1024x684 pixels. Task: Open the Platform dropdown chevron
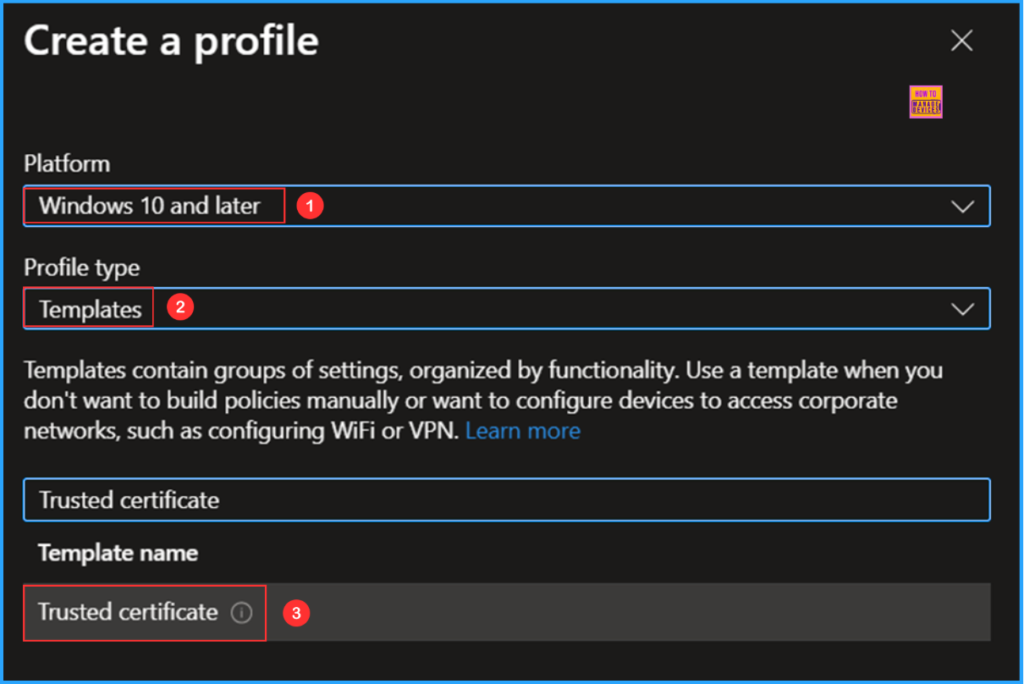click(962, 207)
